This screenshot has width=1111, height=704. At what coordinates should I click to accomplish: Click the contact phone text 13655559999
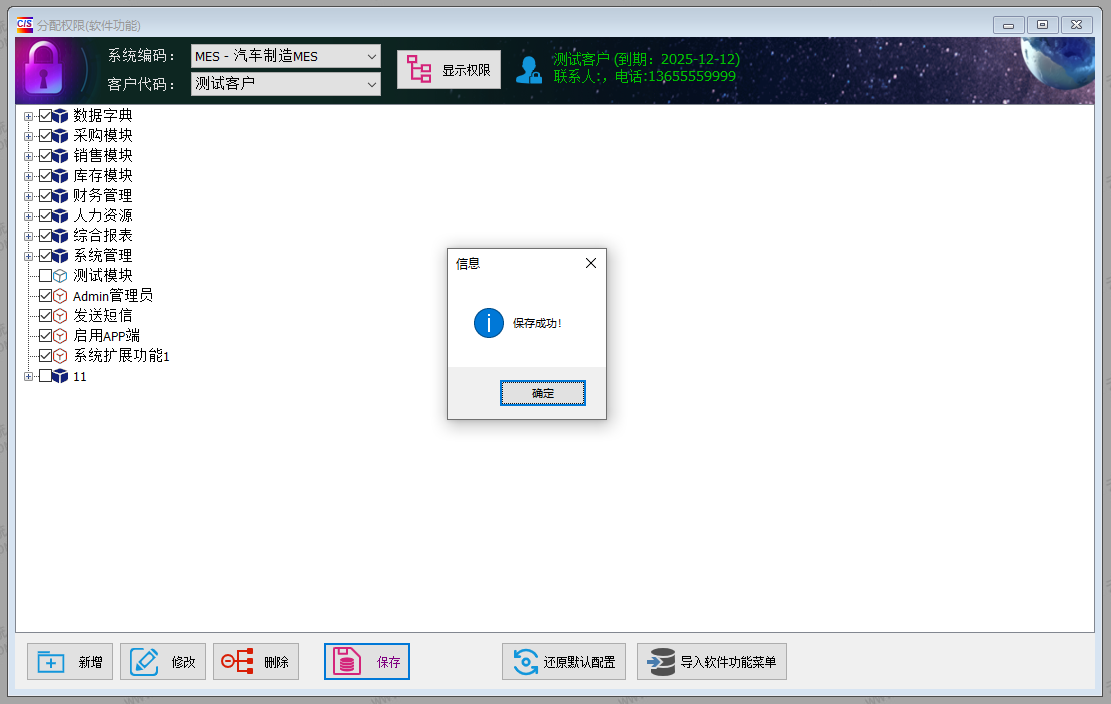(692, 76)
